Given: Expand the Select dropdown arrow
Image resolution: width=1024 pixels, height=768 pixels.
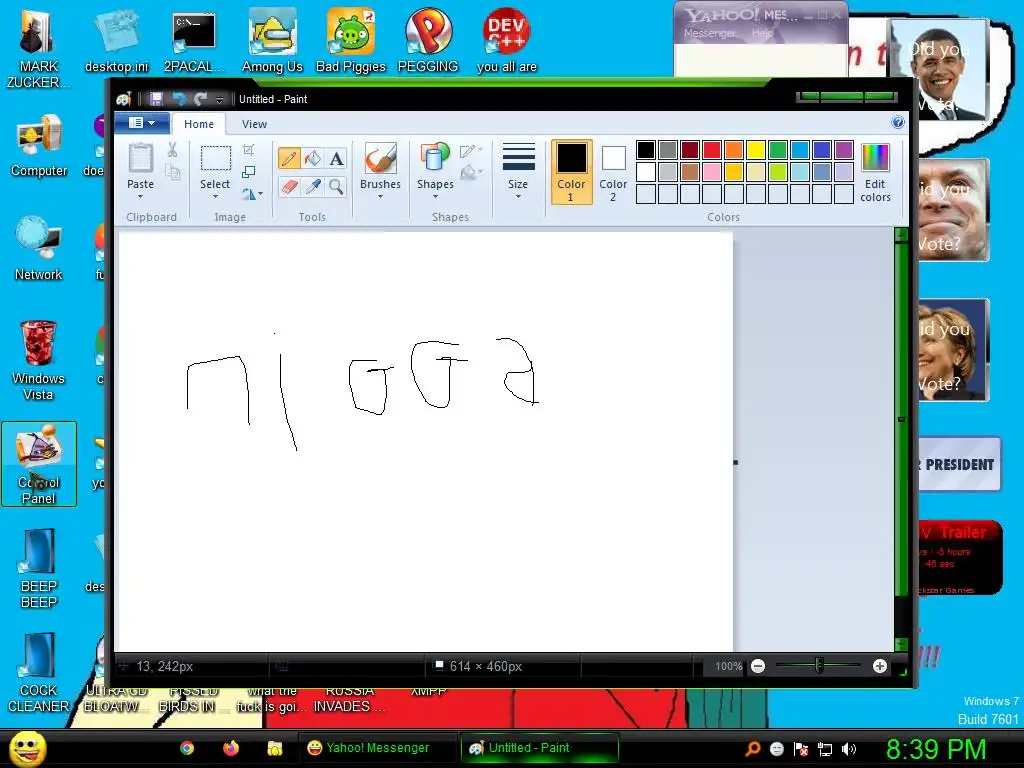Looking at the screenshot, I should (215, 197).
